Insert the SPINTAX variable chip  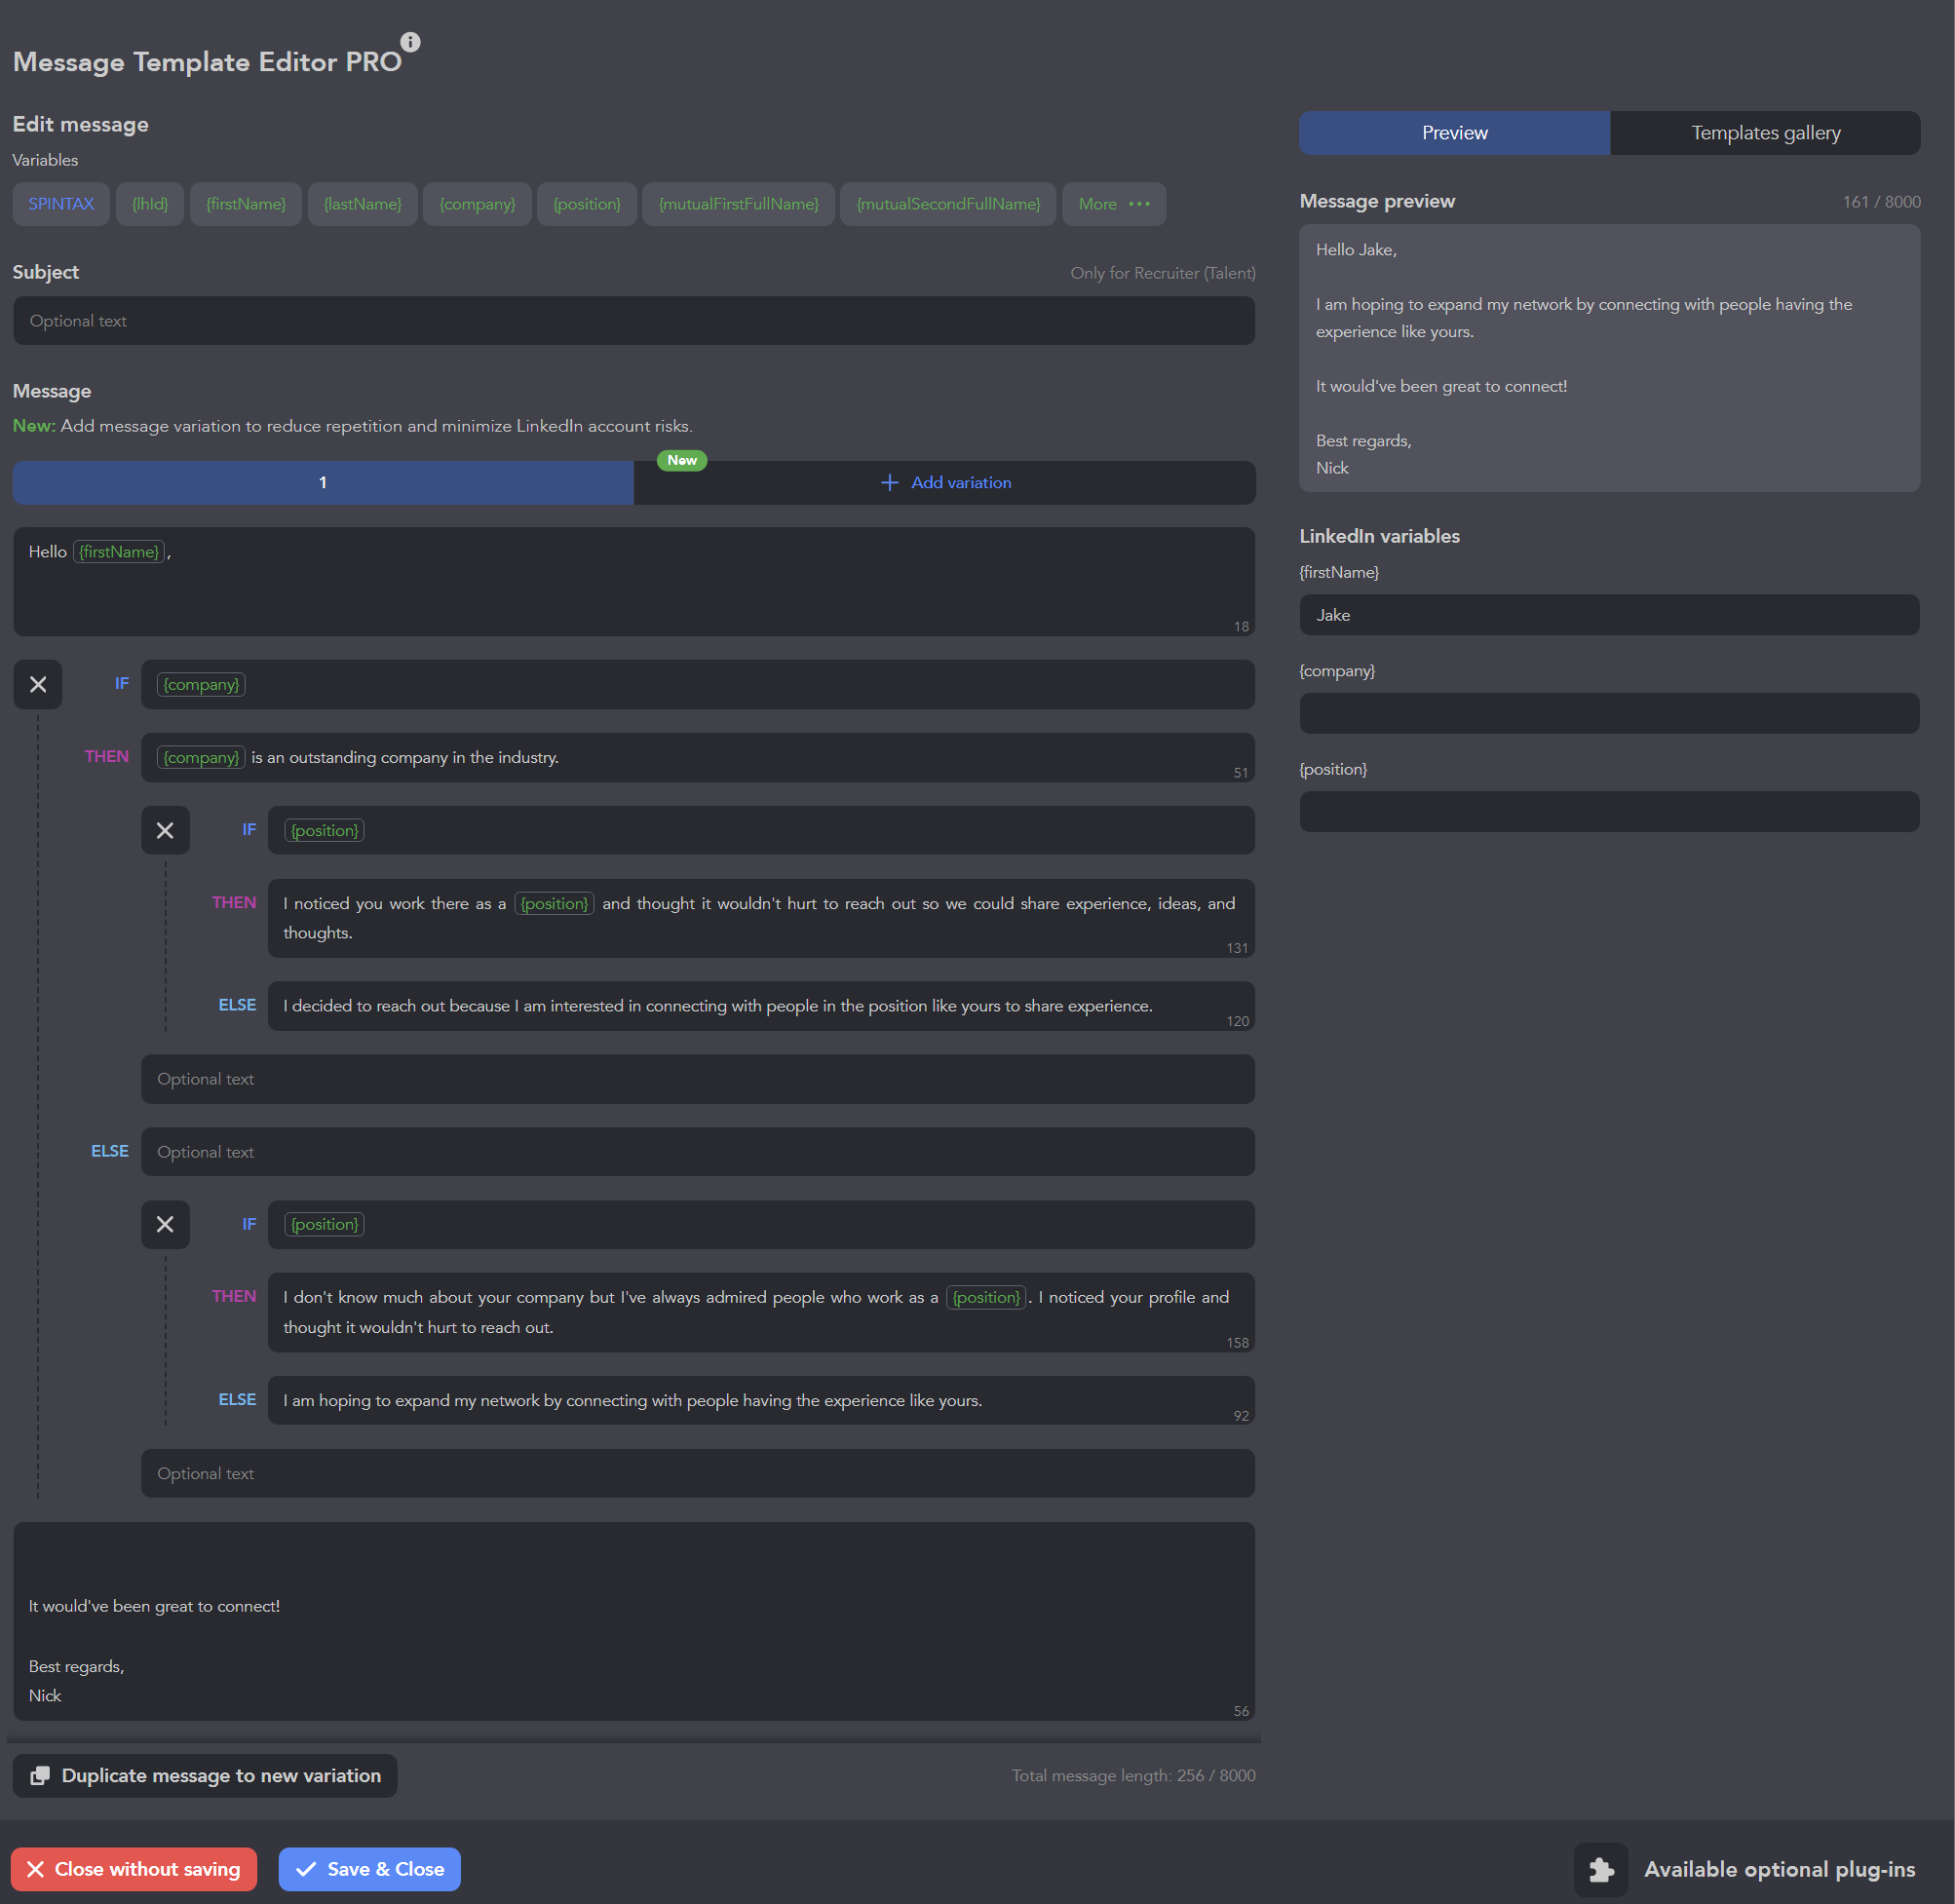click(61, 204)
